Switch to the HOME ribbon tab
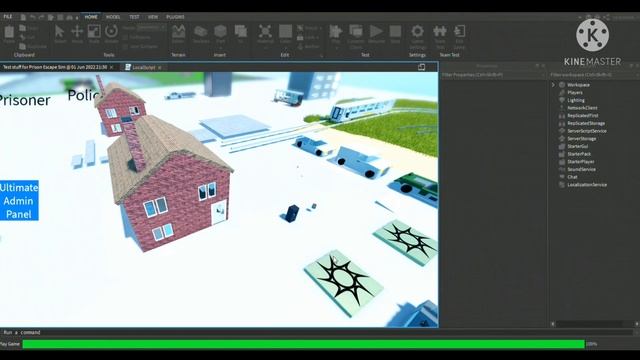 point(91,17)
